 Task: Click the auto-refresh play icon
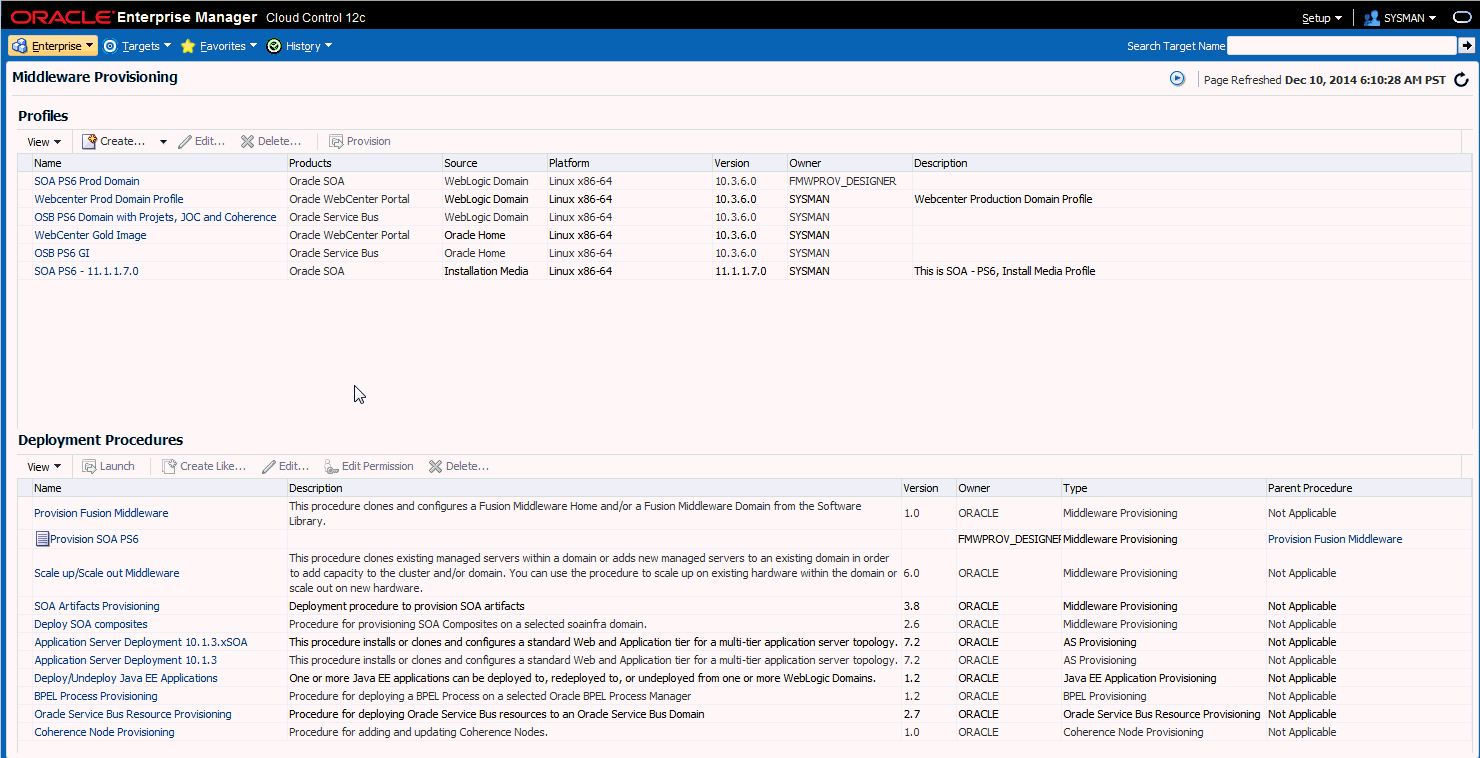click(1177, 79)
